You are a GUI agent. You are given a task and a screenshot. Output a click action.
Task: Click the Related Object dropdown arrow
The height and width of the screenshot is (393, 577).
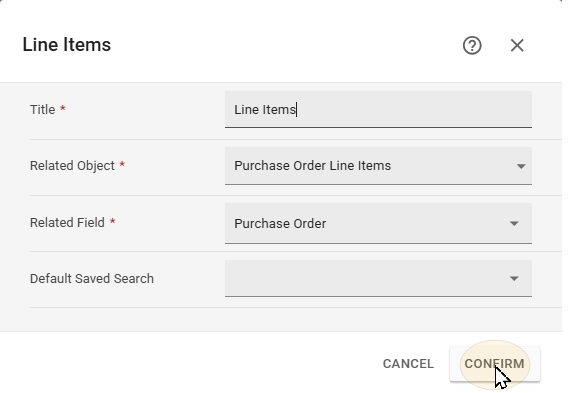pos(521,166)
